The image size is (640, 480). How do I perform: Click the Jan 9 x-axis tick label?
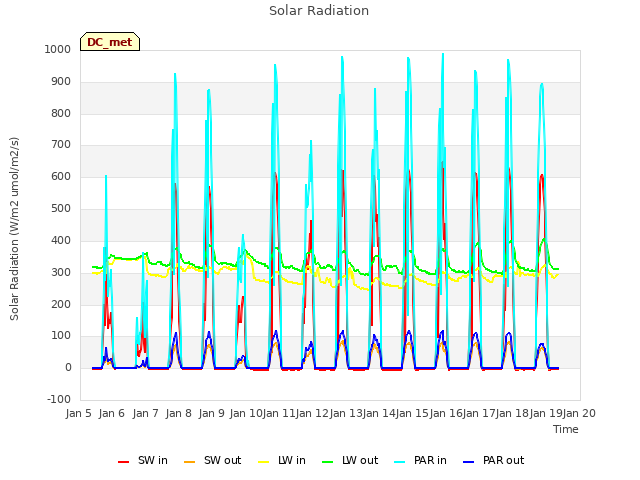point(212,413)
